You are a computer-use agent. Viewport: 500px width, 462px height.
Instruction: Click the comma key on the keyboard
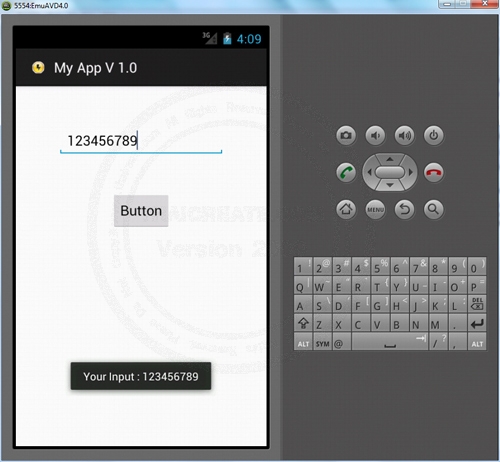(458, 342)
